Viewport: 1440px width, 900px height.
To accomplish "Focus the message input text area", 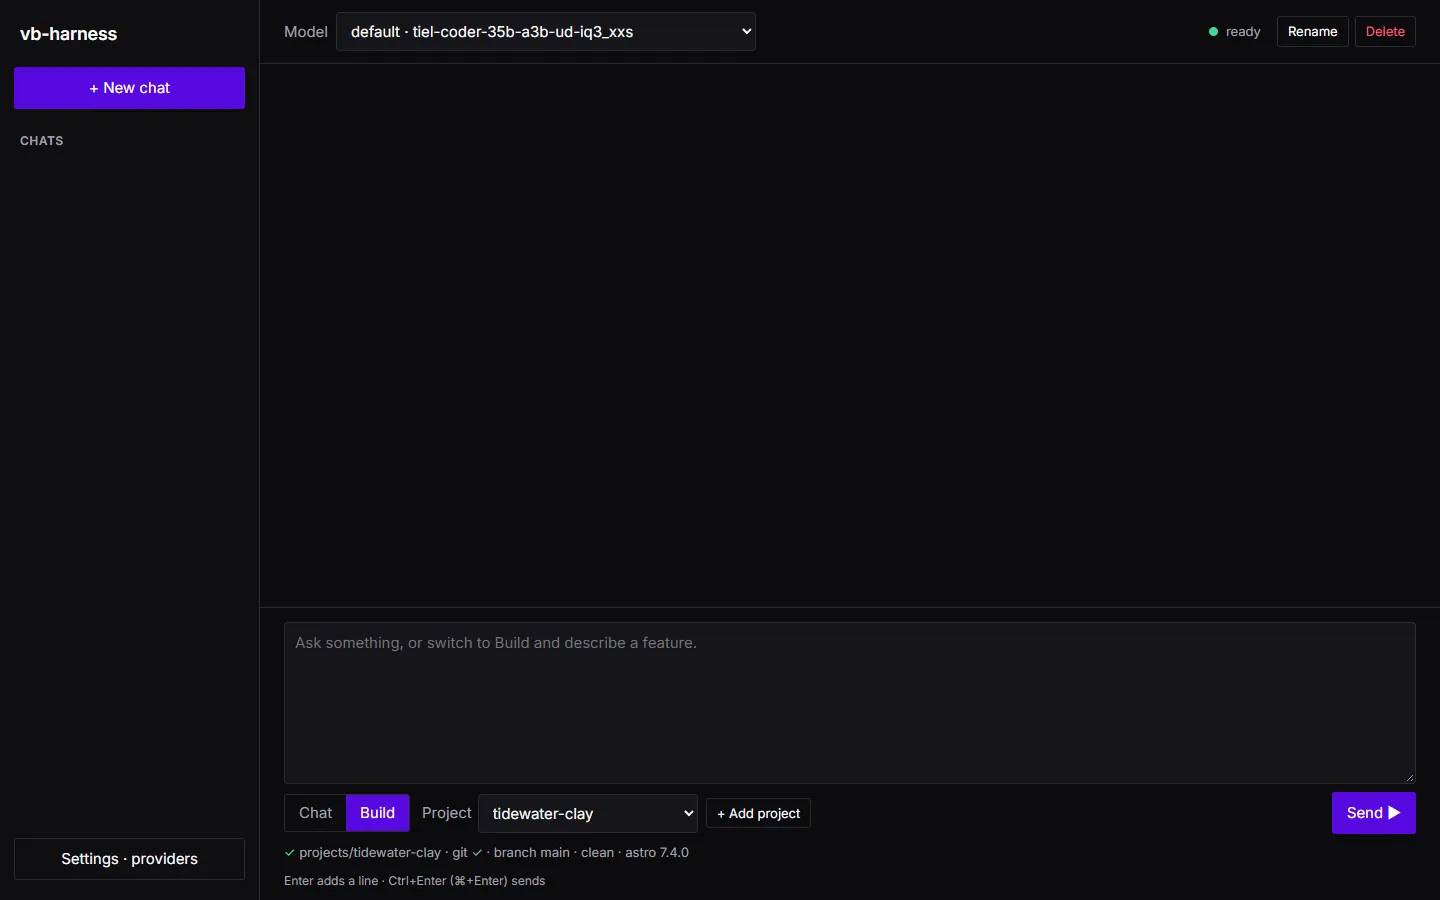I will (x=849, y=703).
